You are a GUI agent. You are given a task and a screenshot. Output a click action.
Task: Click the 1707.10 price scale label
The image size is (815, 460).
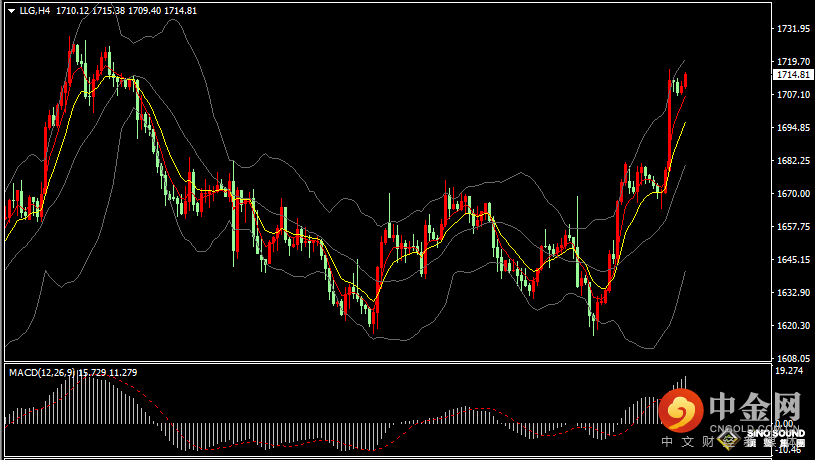pos(793,95)
